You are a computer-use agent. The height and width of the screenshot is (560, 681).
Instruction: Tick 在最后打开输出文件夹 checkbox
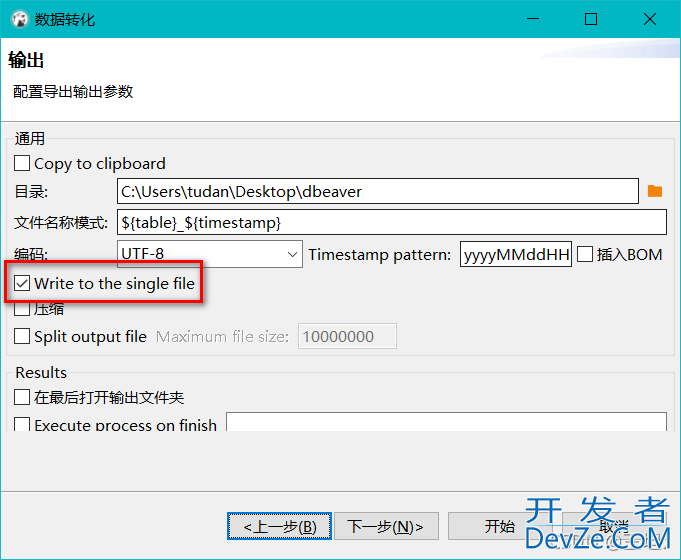click(x=22, y=397)
